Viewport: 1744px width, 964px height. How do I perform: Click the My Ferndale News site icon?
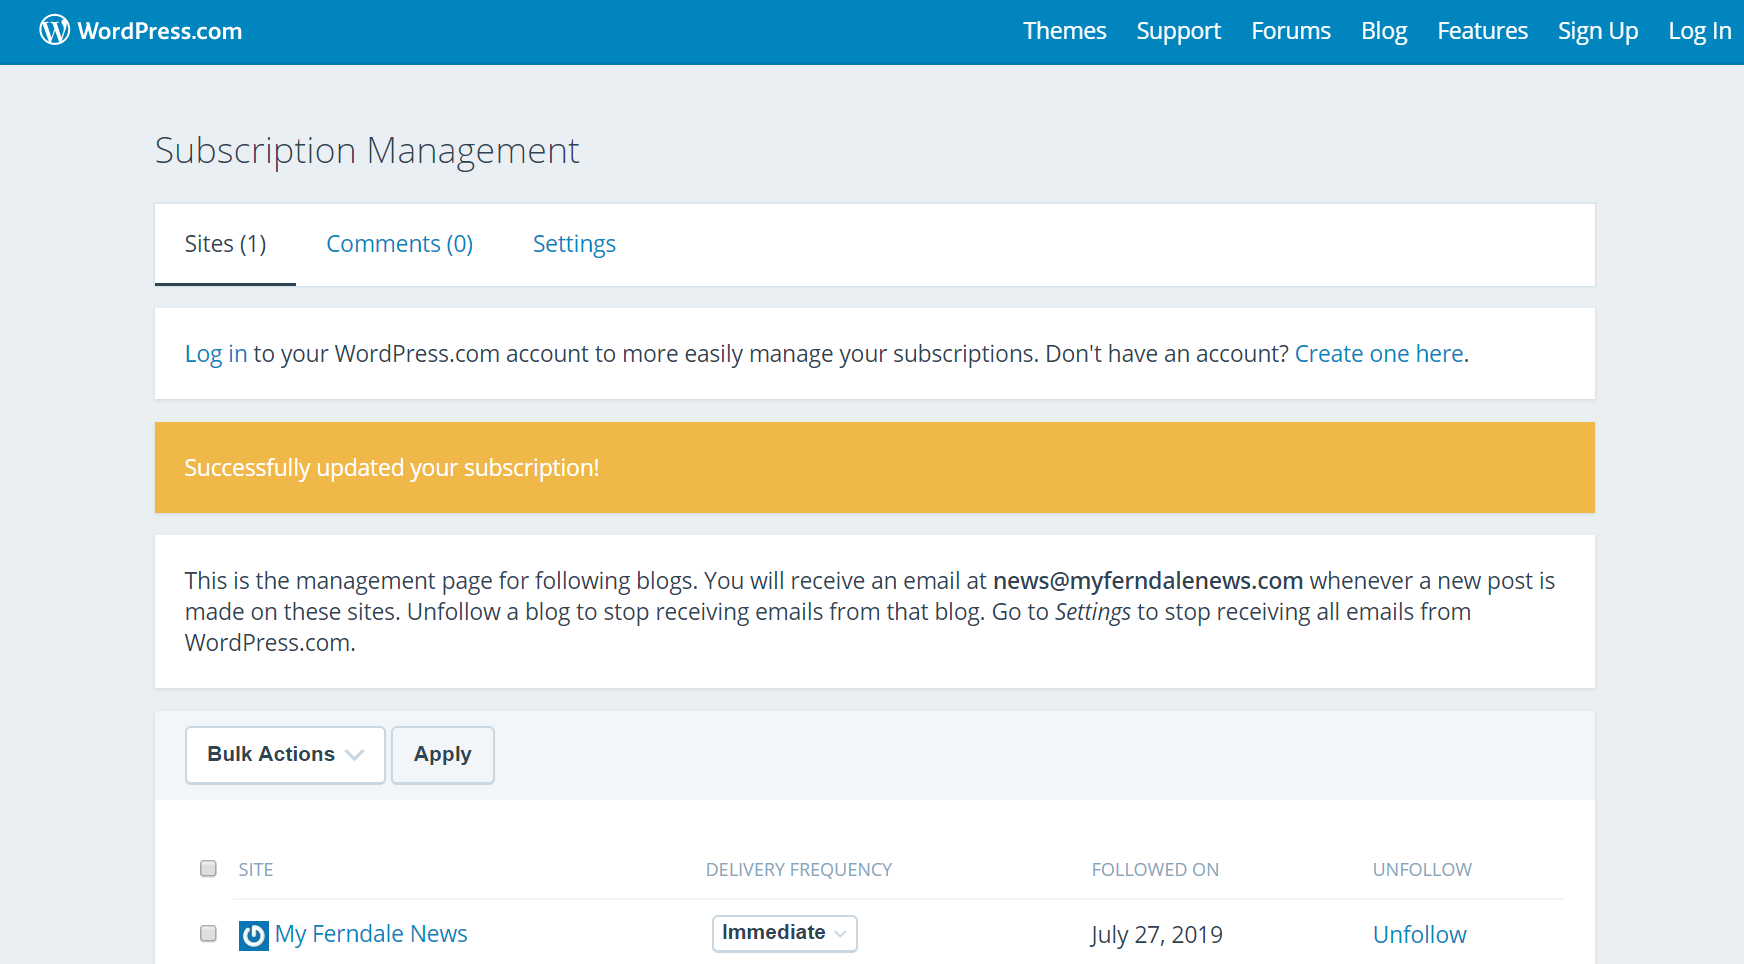(x=254, y=935)
